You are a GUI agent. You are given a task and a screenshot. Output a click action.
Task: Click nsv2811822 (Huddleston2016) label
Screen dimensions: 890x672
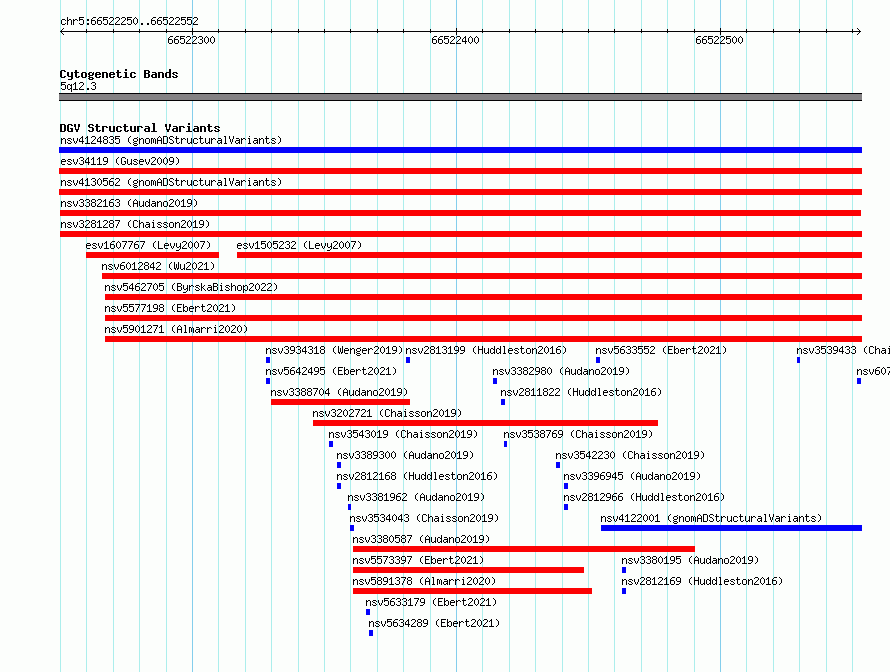(581, 392)
